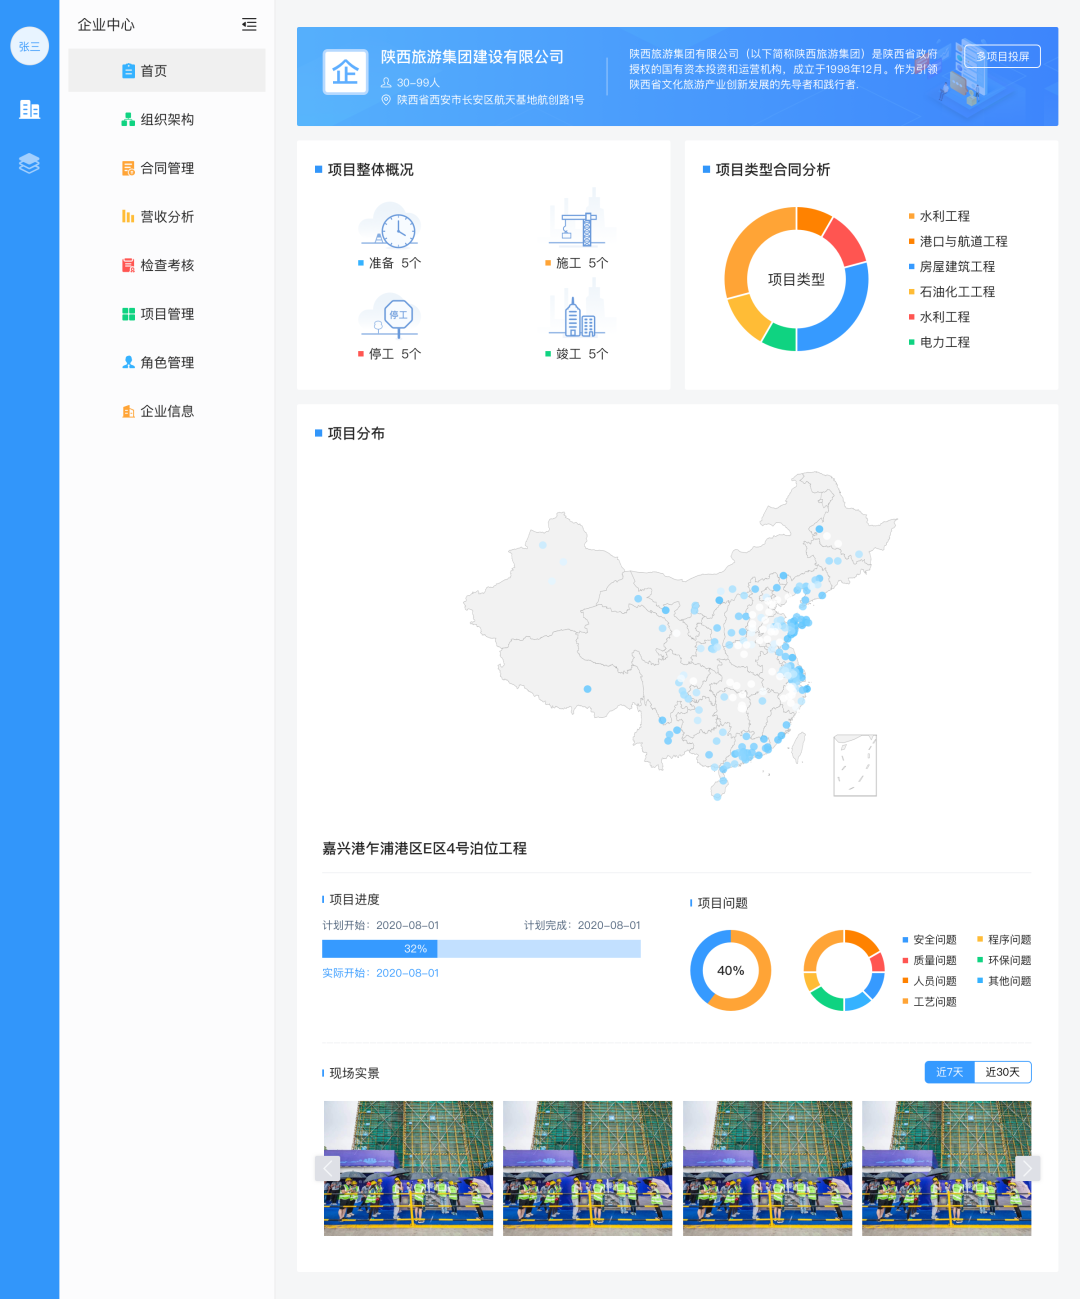Viewport: 1080px width, 1299px height.
Task: Click the 组织架构 org-tree icon
Action: coord(128,119)
